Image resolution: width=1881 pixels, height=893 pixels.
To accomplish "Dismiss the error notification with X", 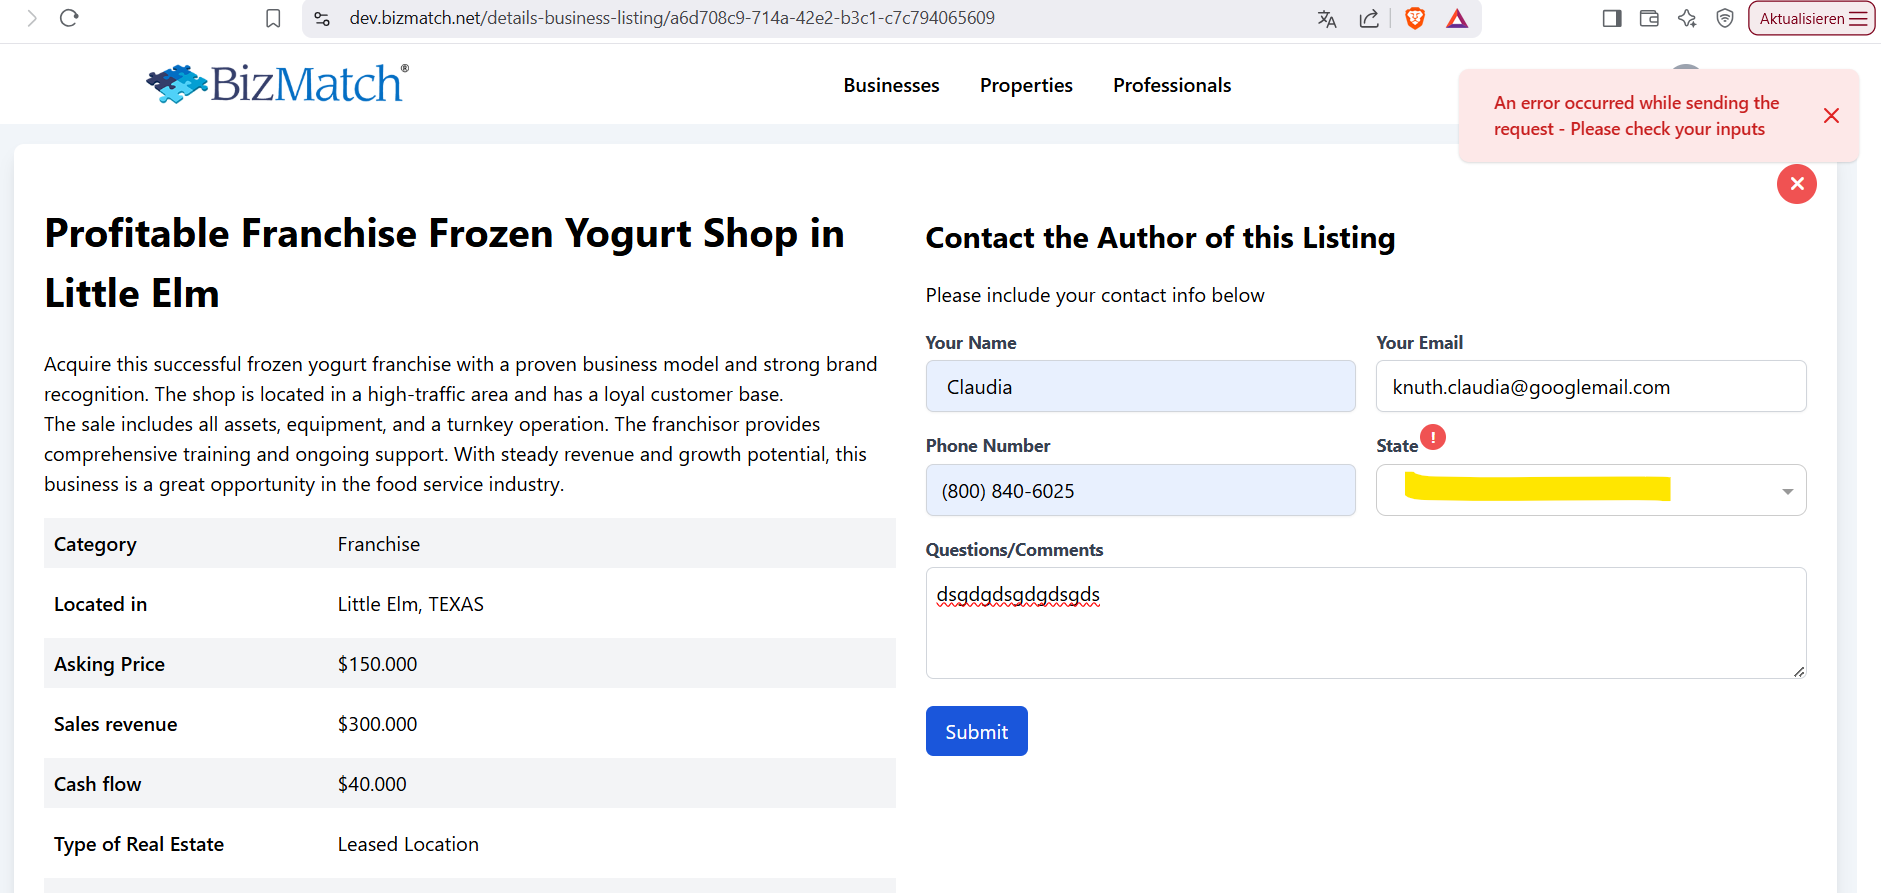I will coord(1831,116).
